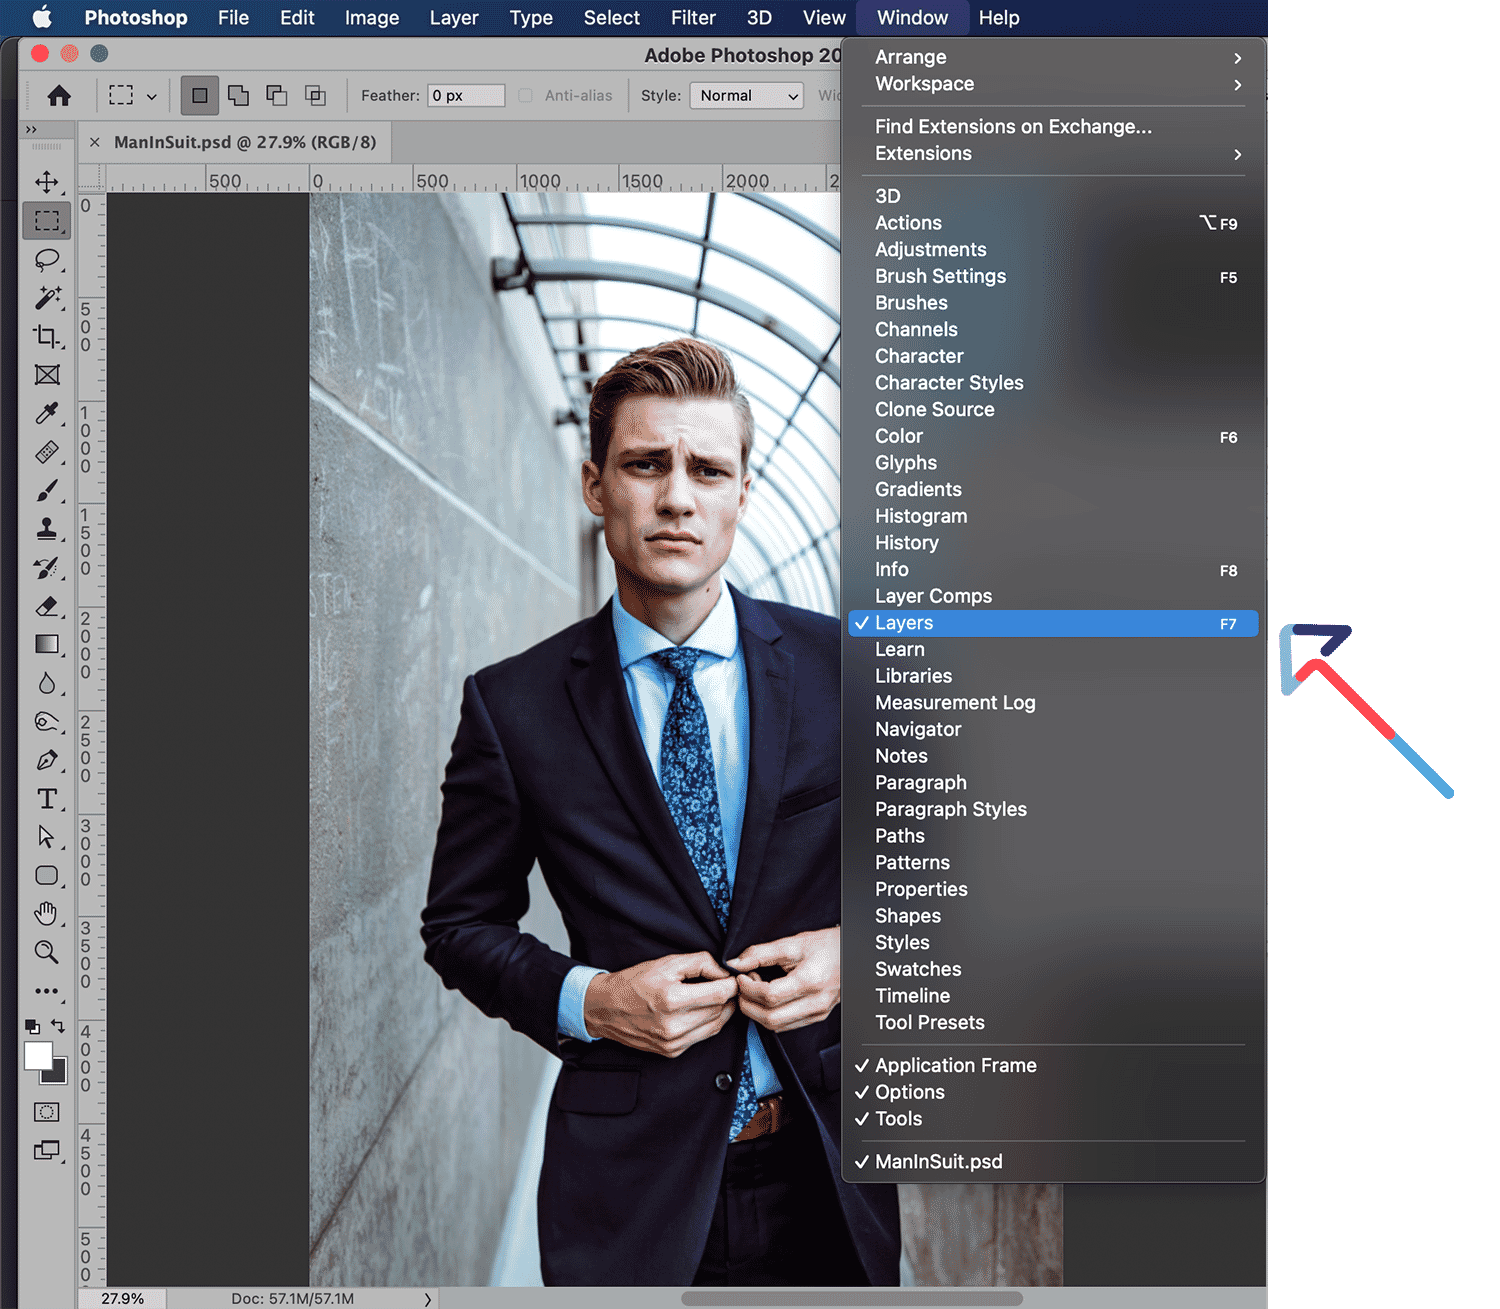Image resolution: width=1500 pixels, height=1309 pixels.
Task: Choose the Eyedropper tool
Action: pos(46,413)
